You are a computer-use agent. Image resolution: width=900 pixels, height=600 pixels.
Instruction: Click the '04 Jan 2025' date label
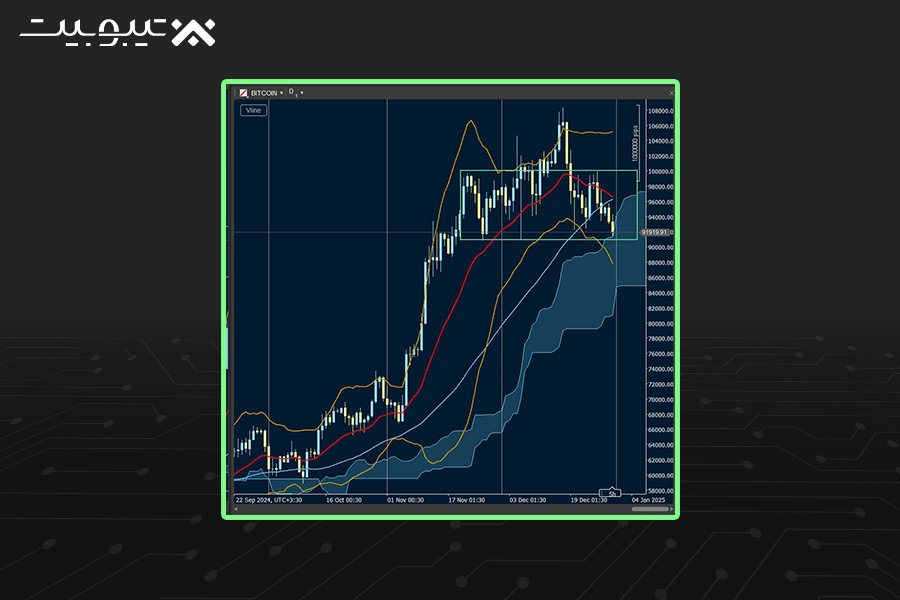coord(649,500)
